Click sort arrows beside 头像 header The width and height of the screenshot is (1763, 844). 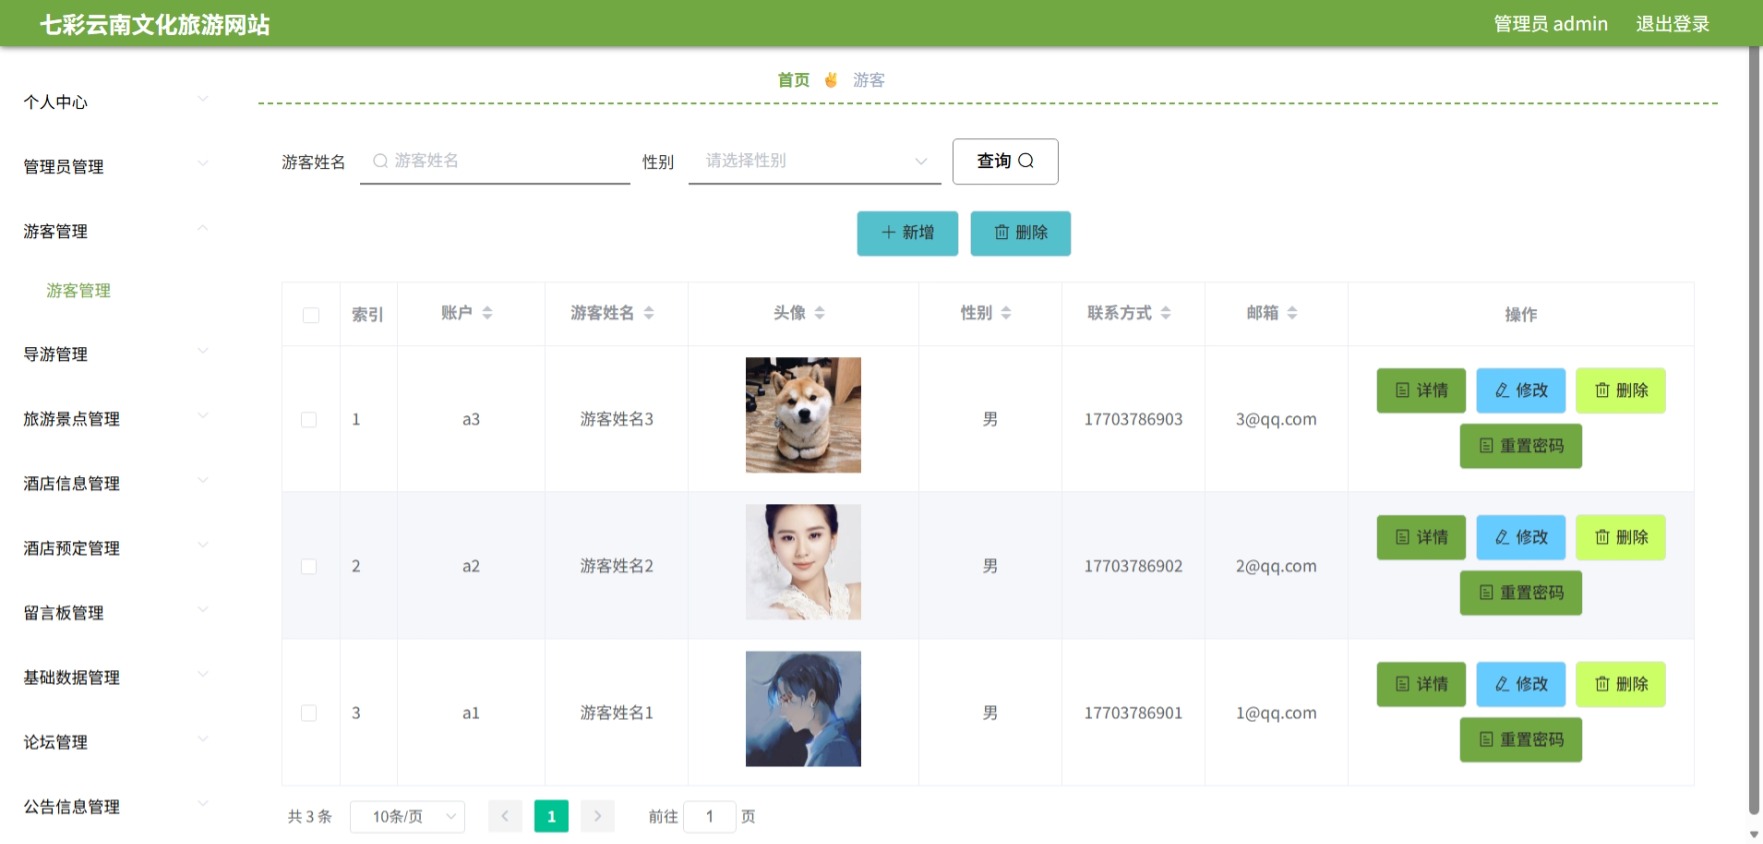[x=820, y=313]
